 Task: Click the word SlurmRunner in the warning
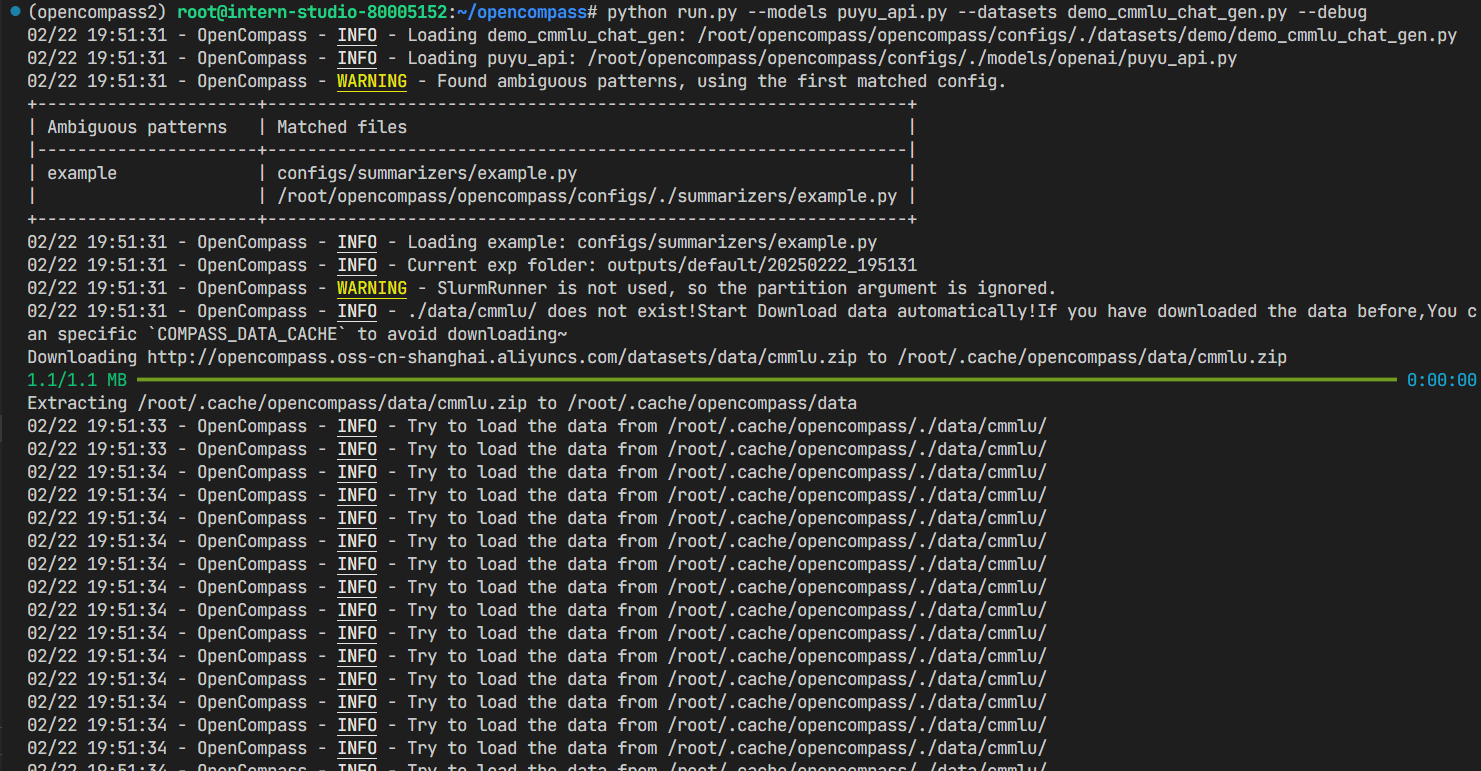click(492, 288)
